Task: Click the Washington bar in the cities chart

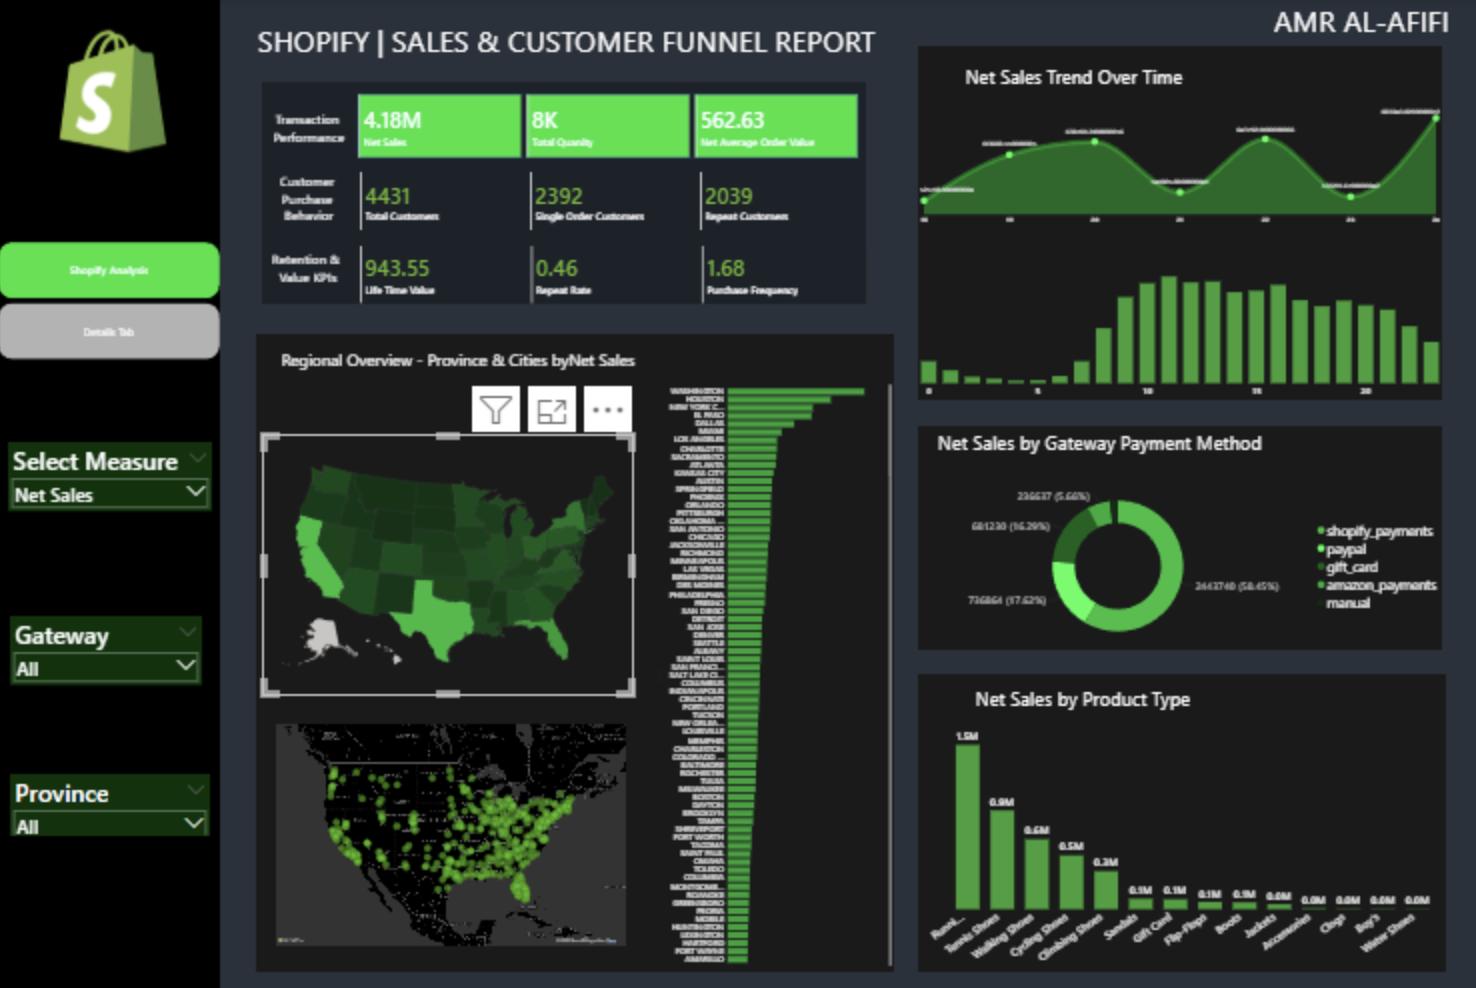Action: [796, 391]
